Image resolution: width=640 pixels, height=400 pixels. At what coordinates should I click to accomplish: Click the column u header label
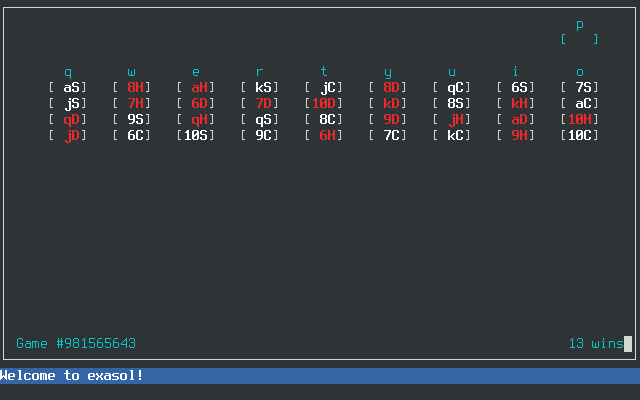pos(452,72)
